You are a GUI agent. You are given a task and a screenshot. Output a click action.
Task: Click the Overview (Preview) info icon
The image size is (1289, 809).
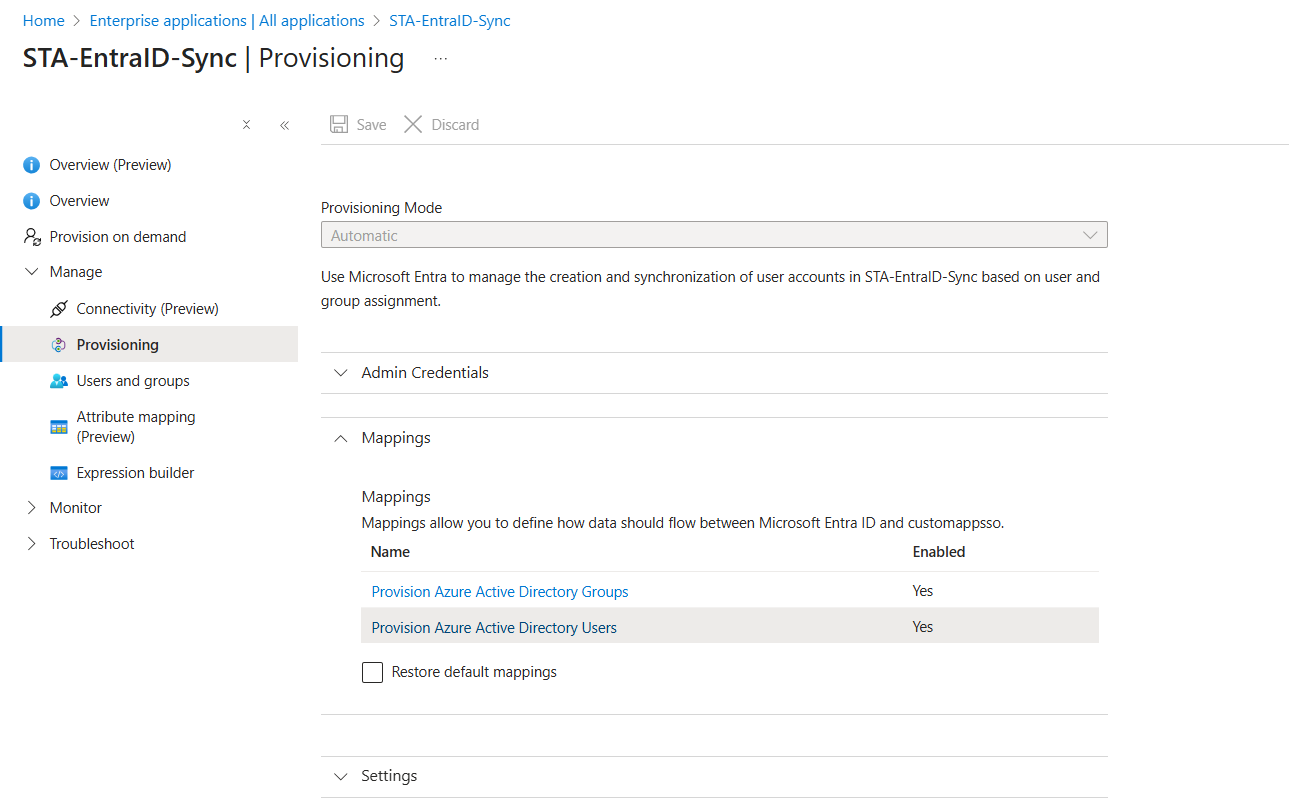click(x=32, y=165)
